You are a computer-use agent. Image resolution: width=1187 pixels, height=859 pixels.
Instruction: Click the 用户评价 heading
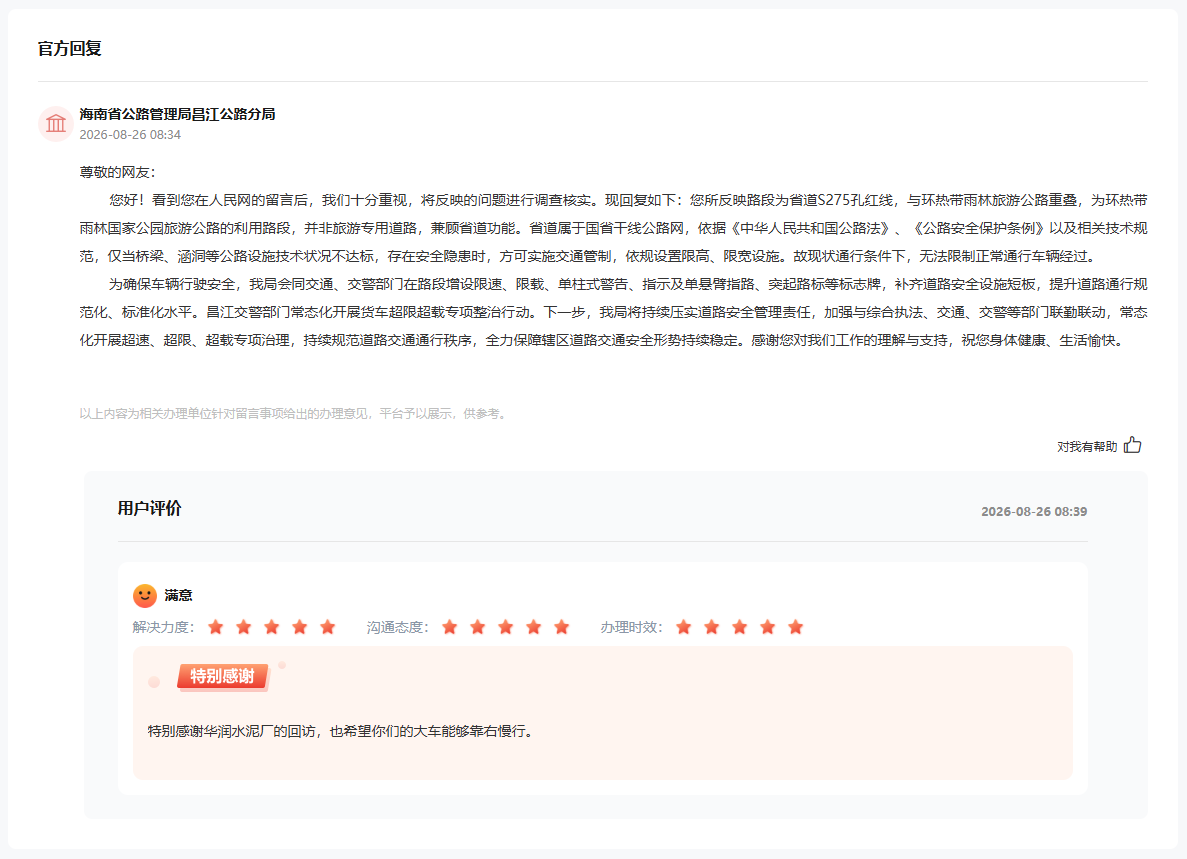pyautogui.click(x=150, y=509)
